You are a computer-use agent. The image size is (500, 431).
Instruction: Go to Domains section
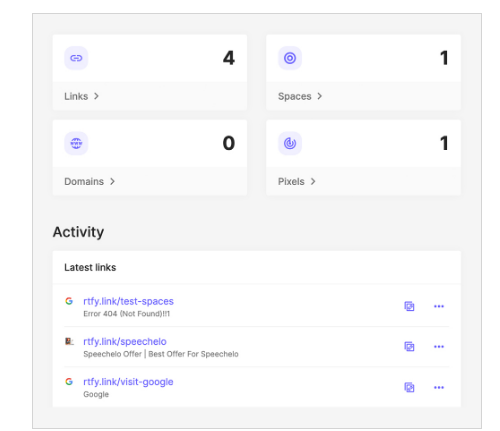[x=90, y=181]
